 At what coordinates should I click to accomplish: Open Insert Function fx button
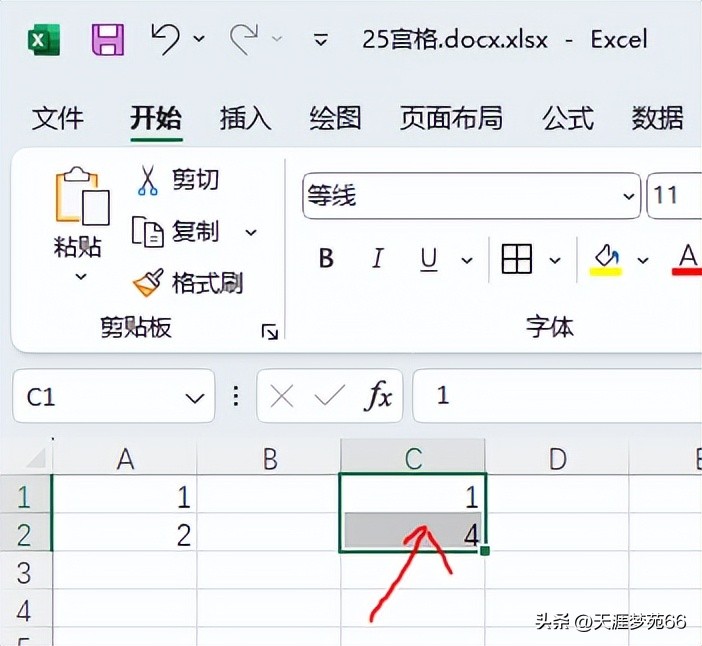[379, 396]
